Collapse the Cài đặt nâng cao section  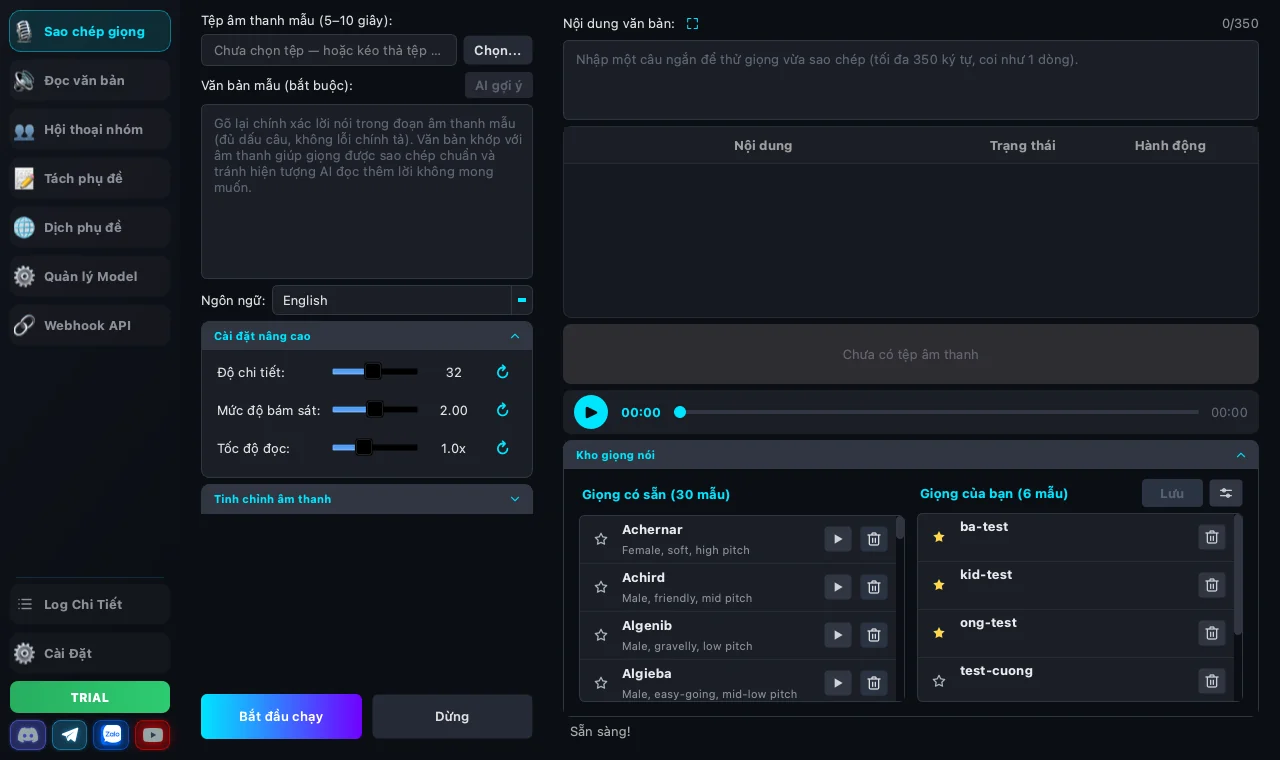coord(367,336)
